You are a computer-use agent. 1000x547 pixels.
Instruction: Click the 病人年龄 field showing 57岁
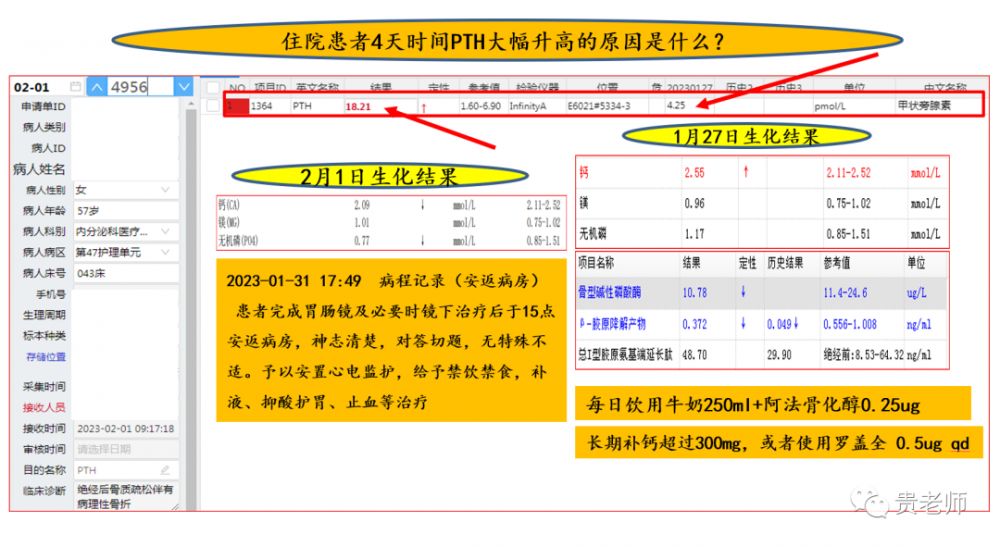coord(125,211)
